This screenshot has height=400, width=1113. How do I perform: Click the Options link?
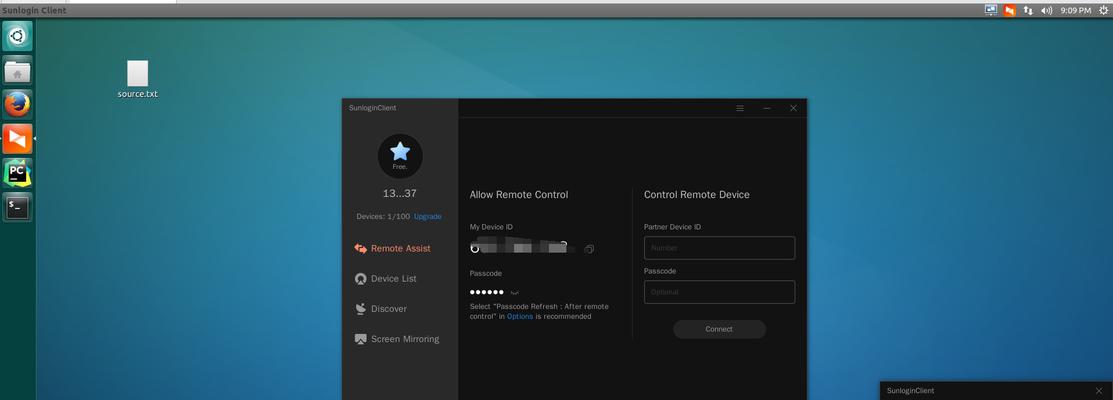(520, 316)
